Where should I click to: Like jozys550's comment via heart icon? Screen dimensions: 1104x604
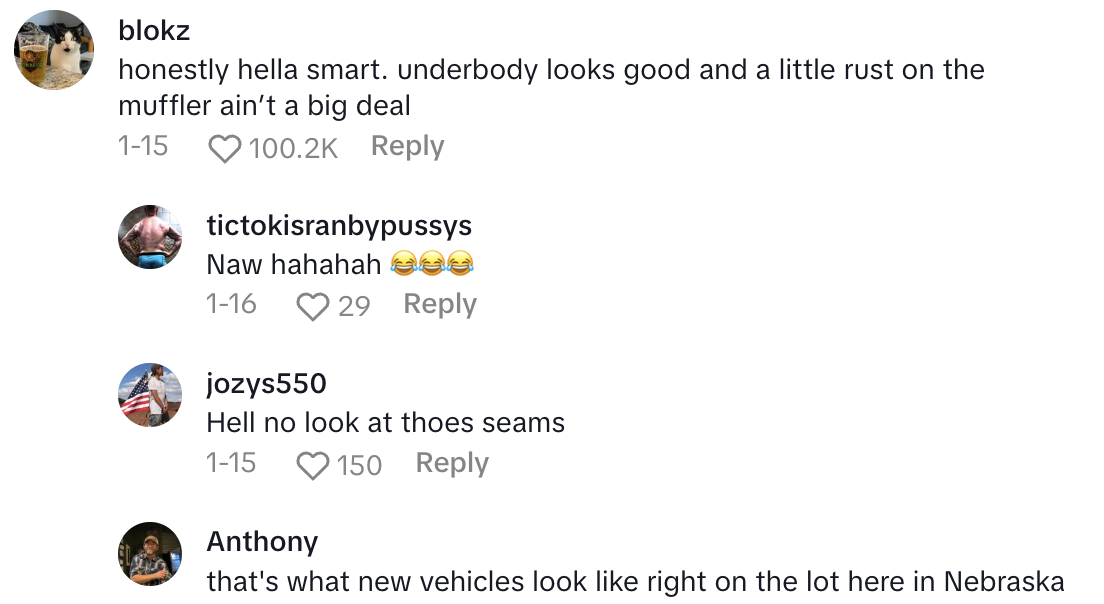click(x=315, y=464)
